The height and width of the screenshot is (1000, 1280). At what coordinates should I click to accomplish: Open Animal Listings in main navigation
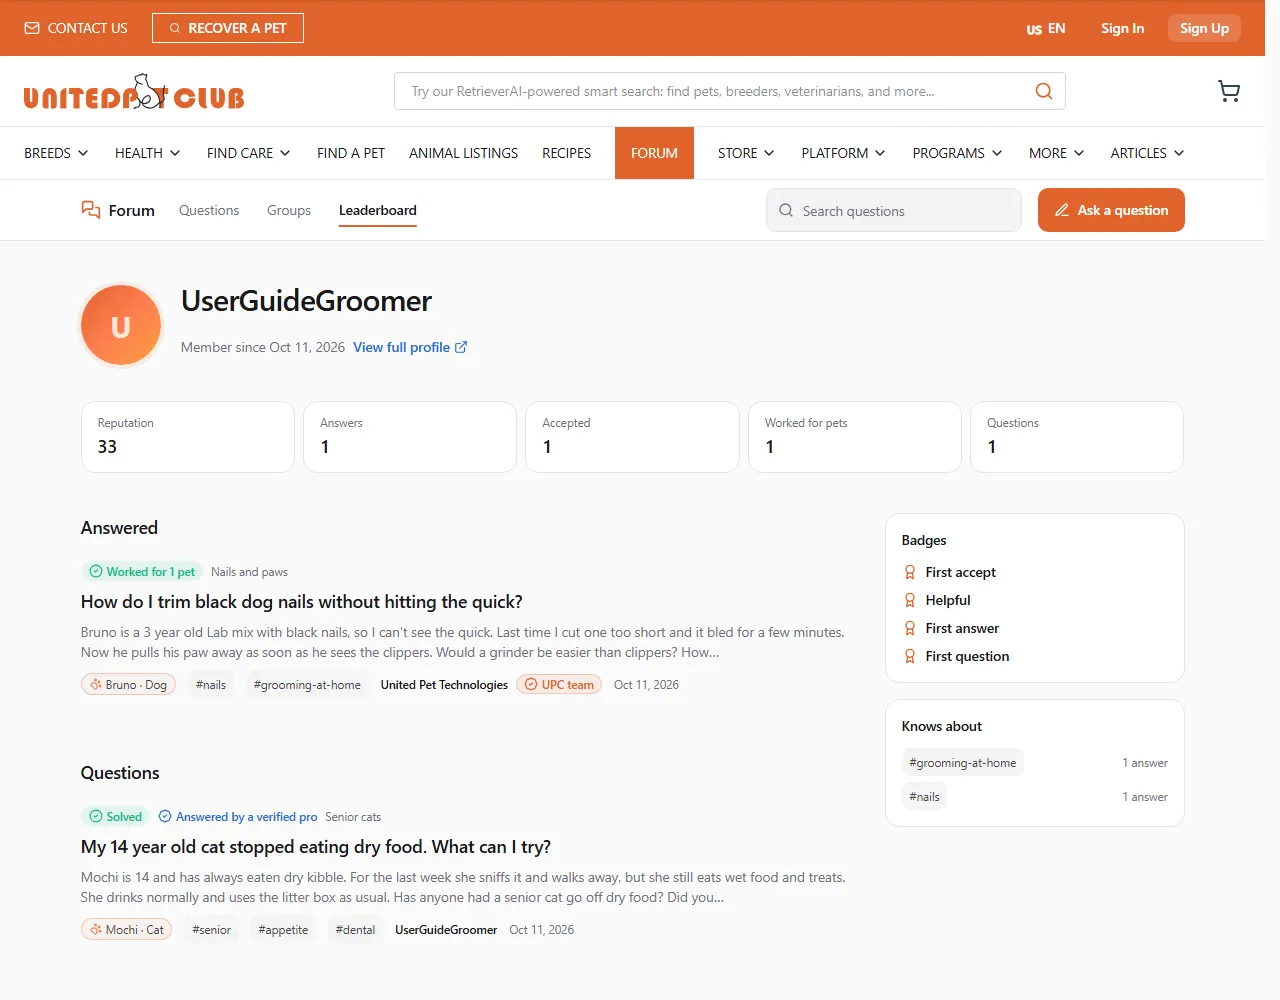pos(463,153)
